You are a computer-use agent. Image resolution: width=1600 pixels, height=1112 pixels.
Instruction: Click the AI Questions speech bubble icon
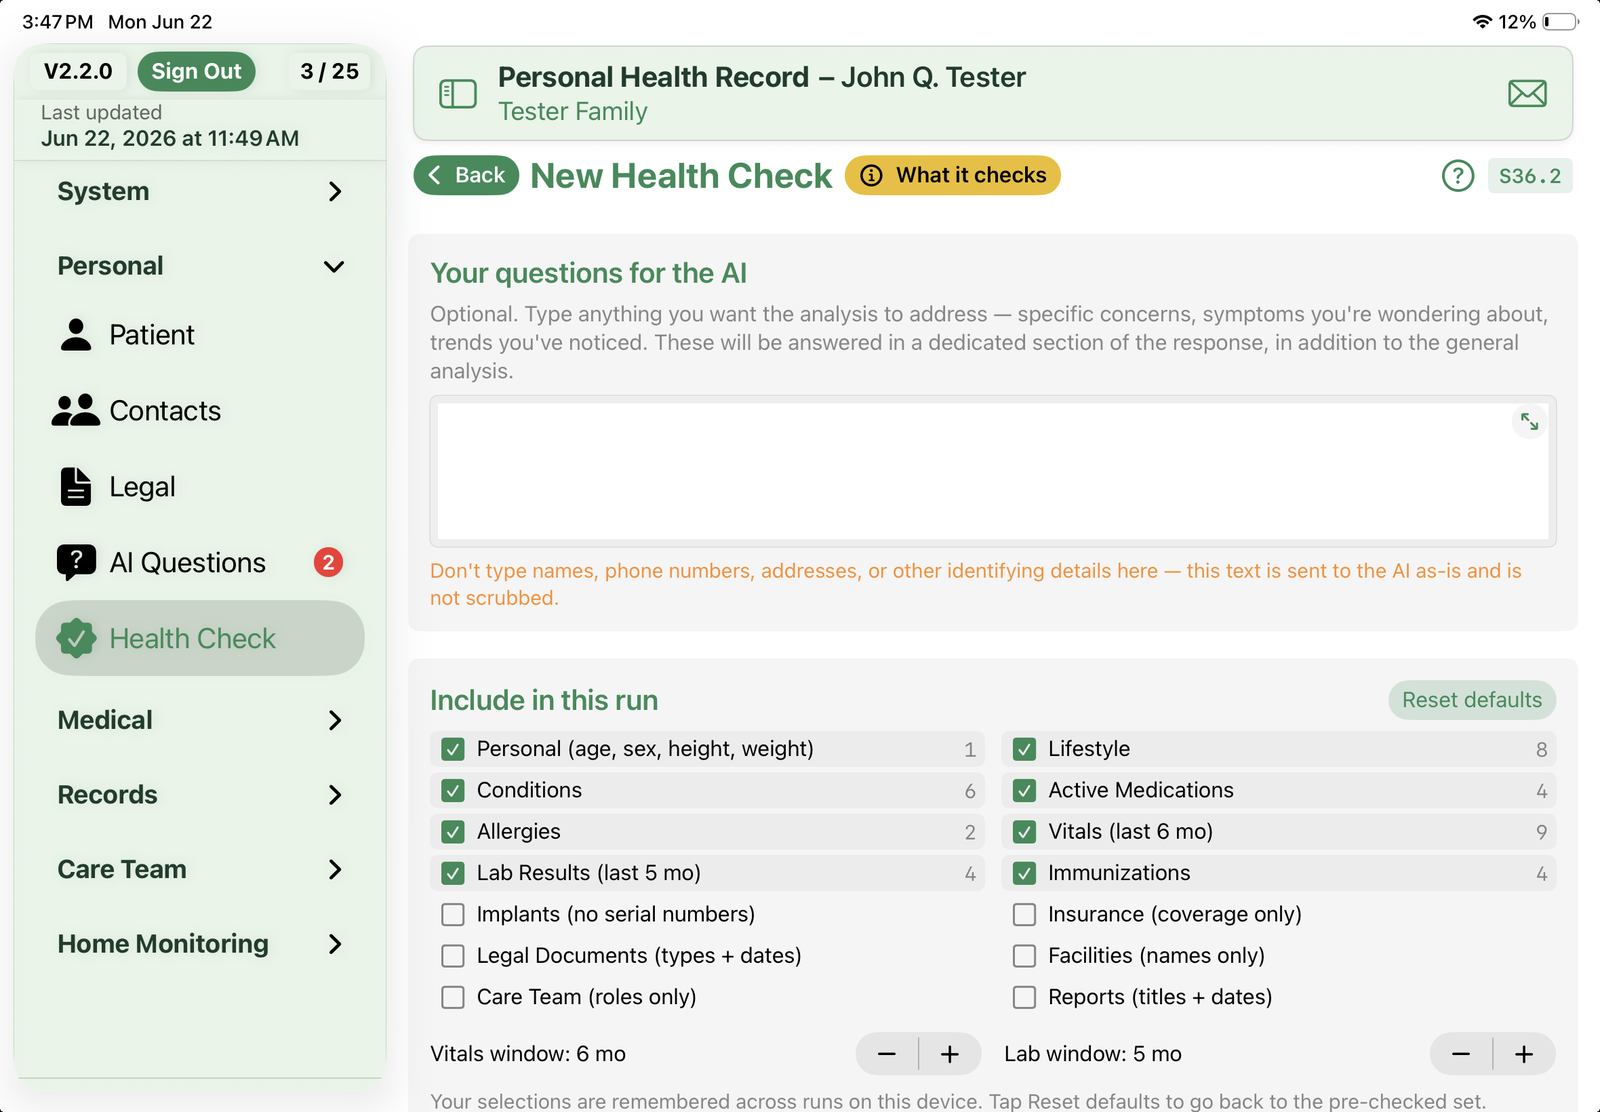click(x=76, y=563)
